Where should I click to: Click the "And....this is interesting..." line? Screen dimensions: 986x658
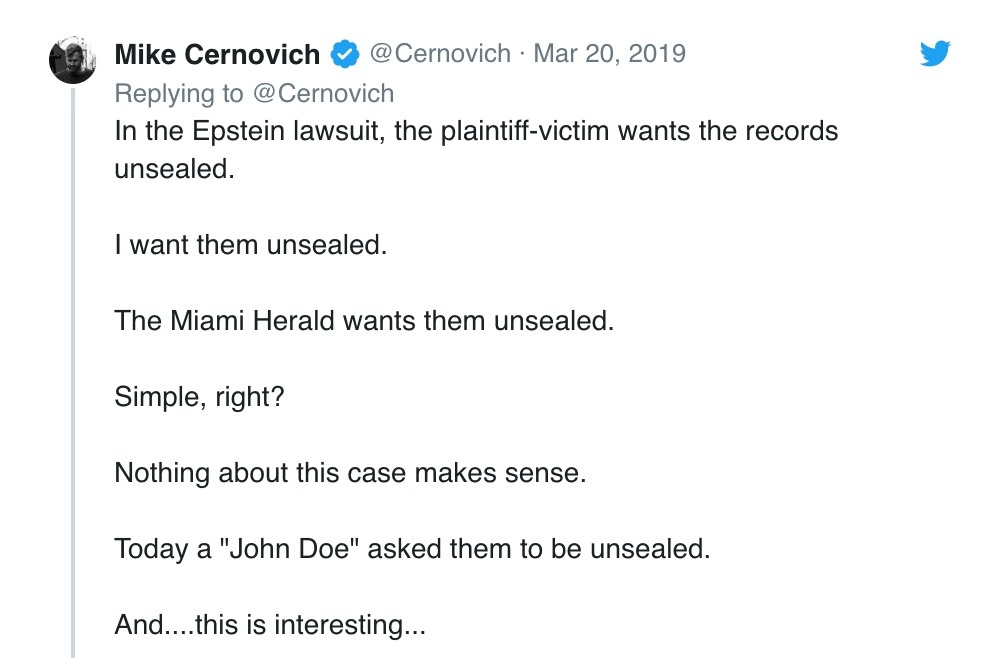[x=270, y=625]
